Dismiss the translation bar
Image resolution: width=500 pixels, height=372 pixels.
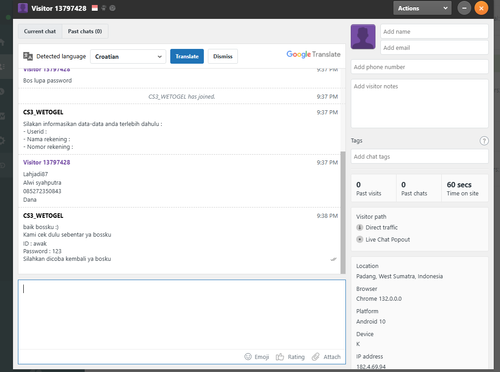point(223,56)
